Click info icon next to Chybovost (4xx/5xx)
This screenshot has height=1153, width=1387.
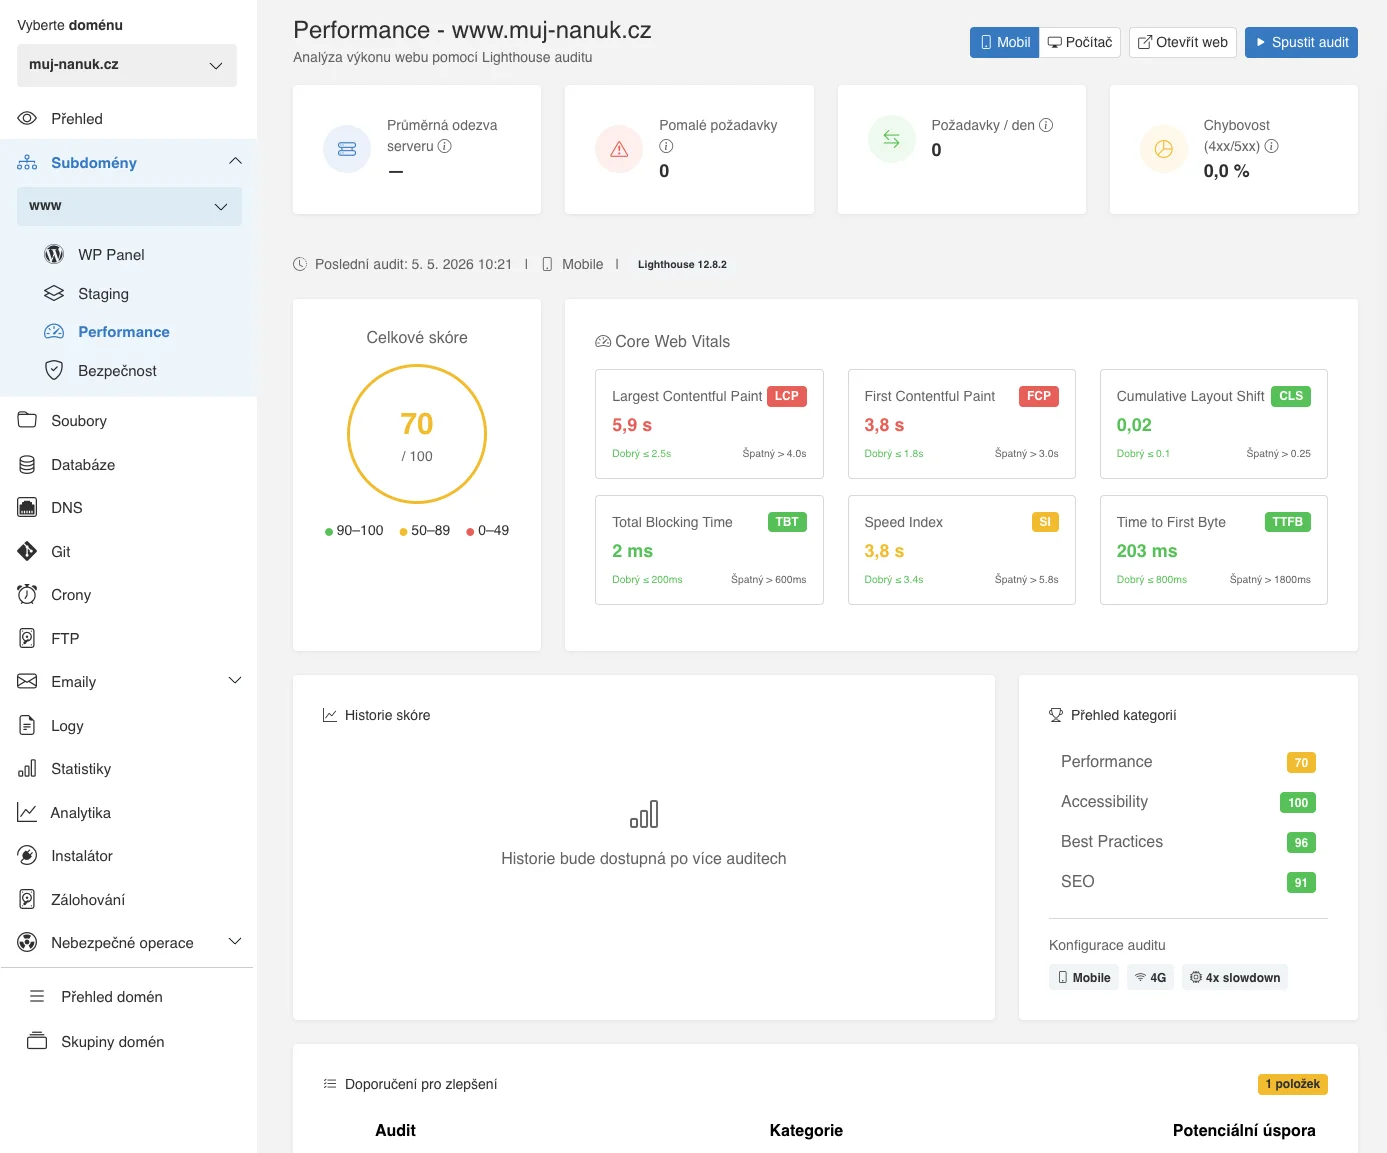[x=1272, y=146]
